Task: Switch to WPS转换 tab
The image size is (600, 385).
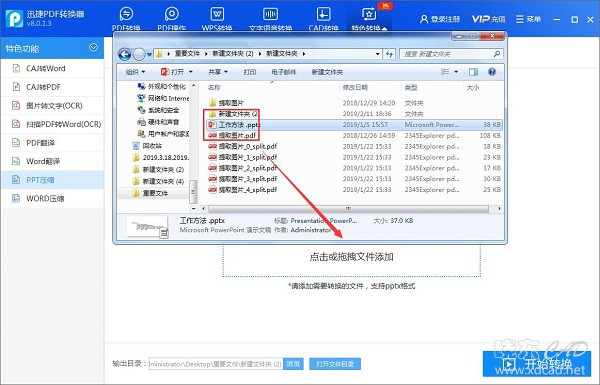Action: [217, 18]
